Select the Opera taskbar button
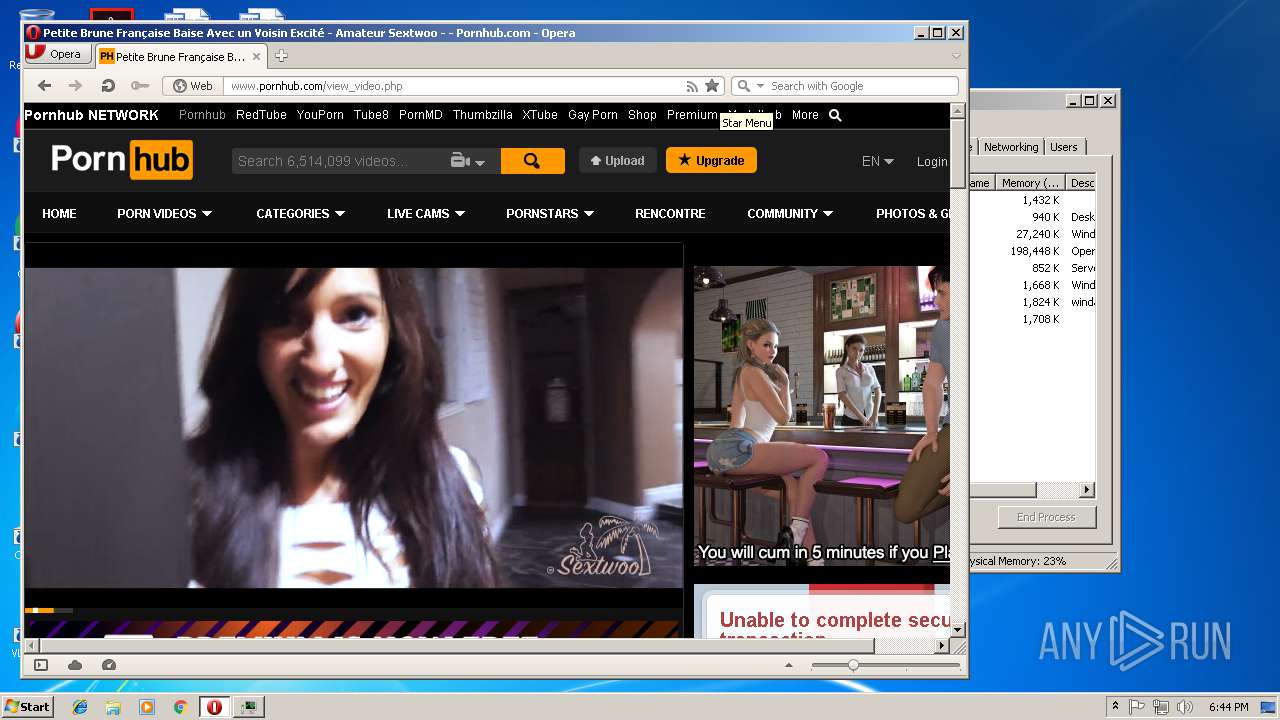This screenshot has height=720, width=1280. click(x=214, y=707)
